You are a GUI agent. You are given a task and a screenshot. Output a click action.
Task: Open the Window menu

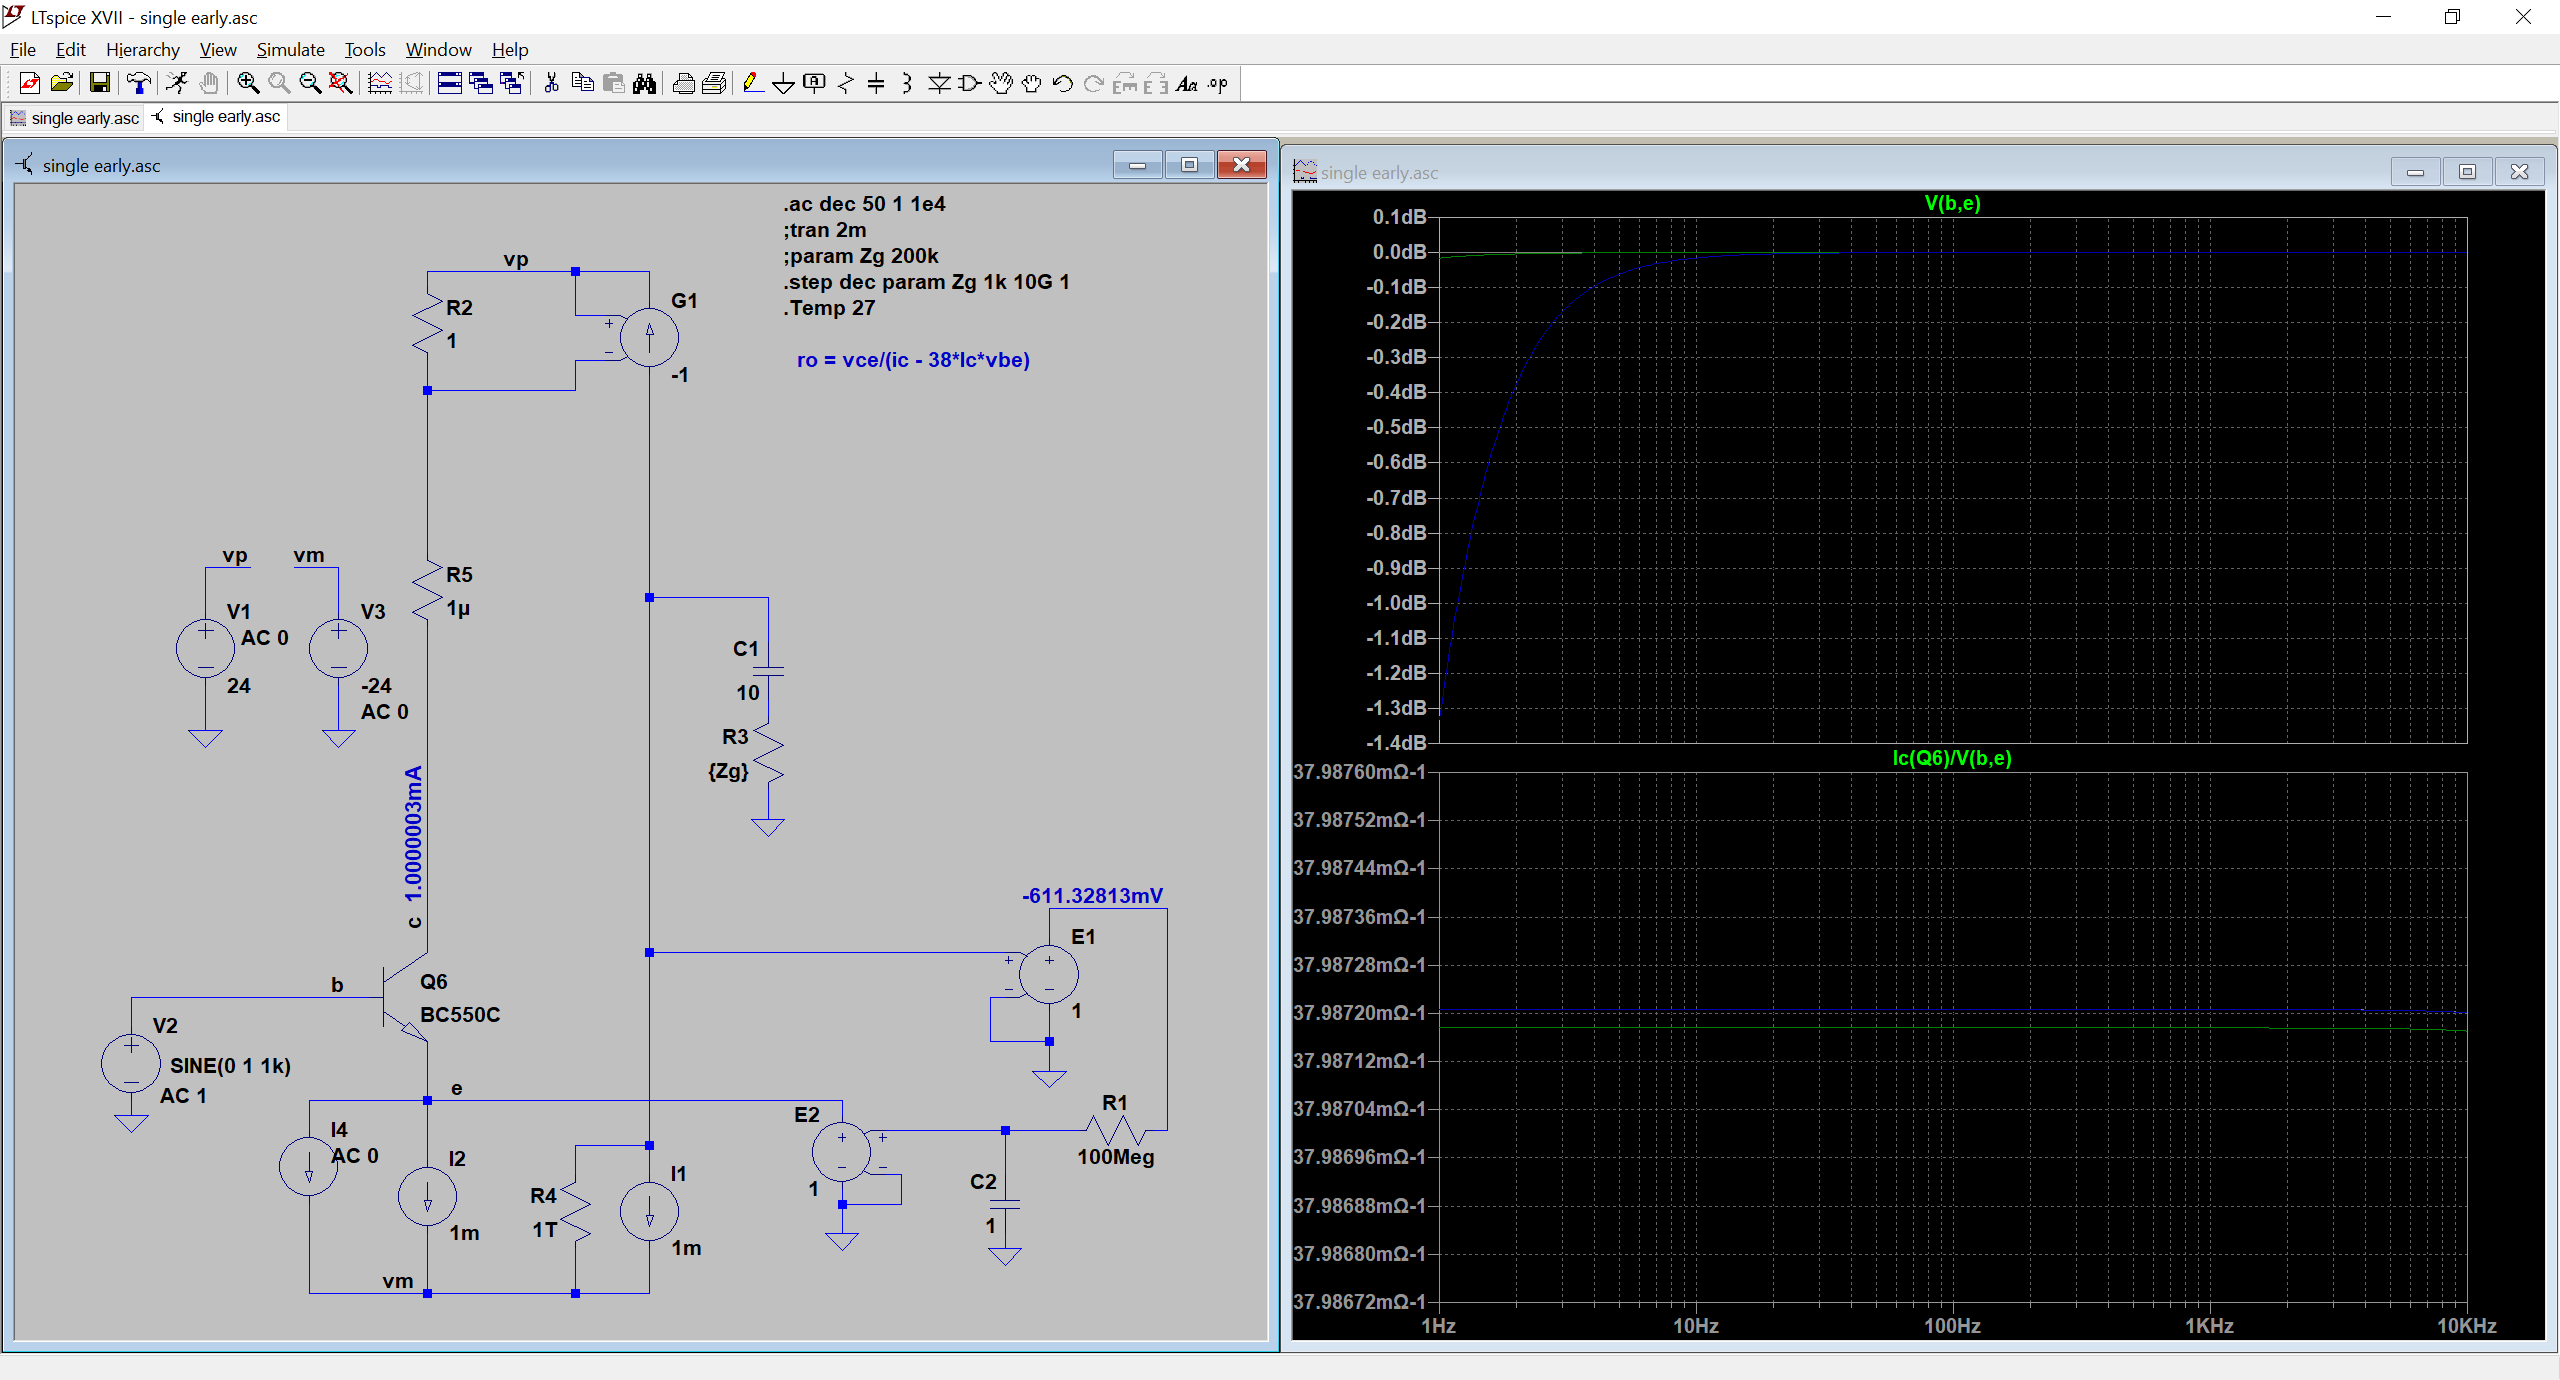(438, 49)
